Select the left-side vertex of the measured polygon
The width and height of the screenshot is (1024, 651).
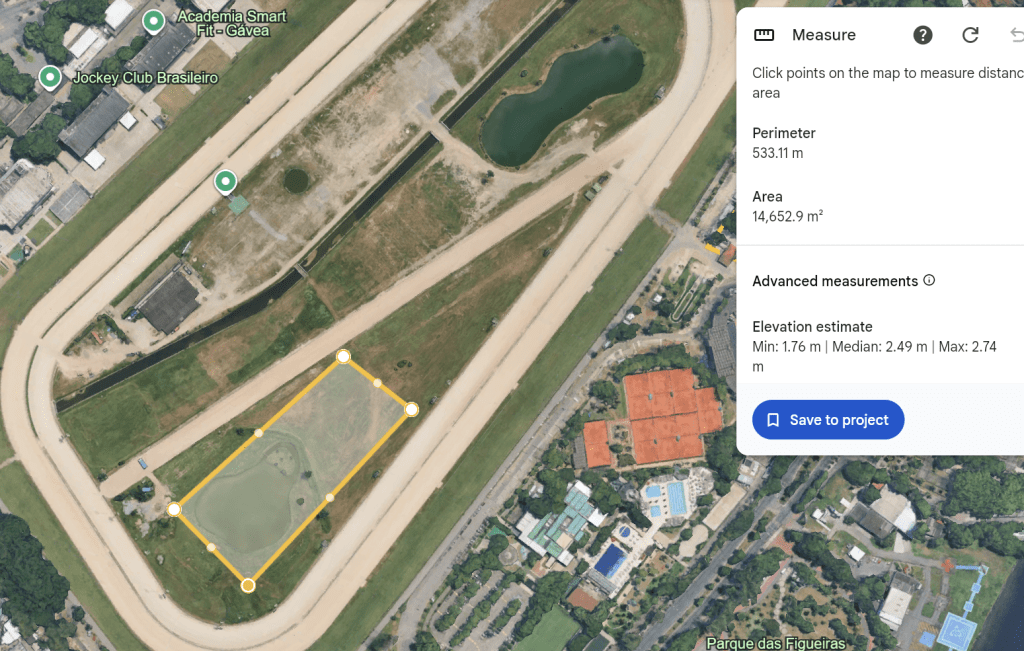[174, 509]
